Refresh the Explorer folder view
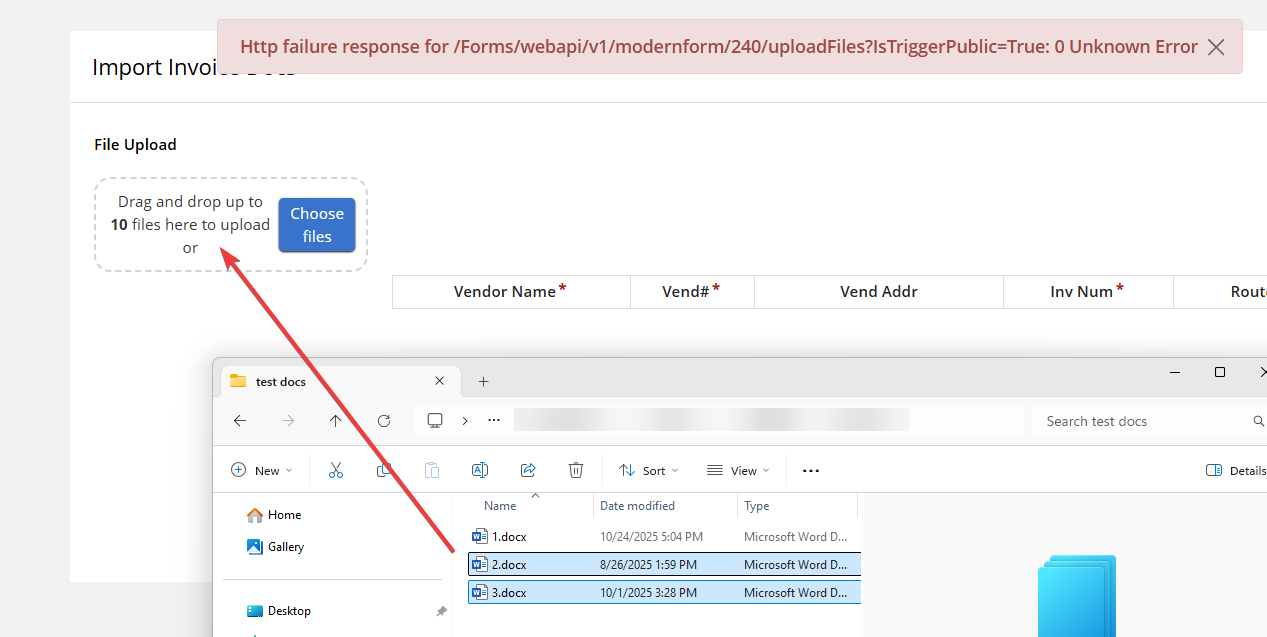 click(383, 421)
